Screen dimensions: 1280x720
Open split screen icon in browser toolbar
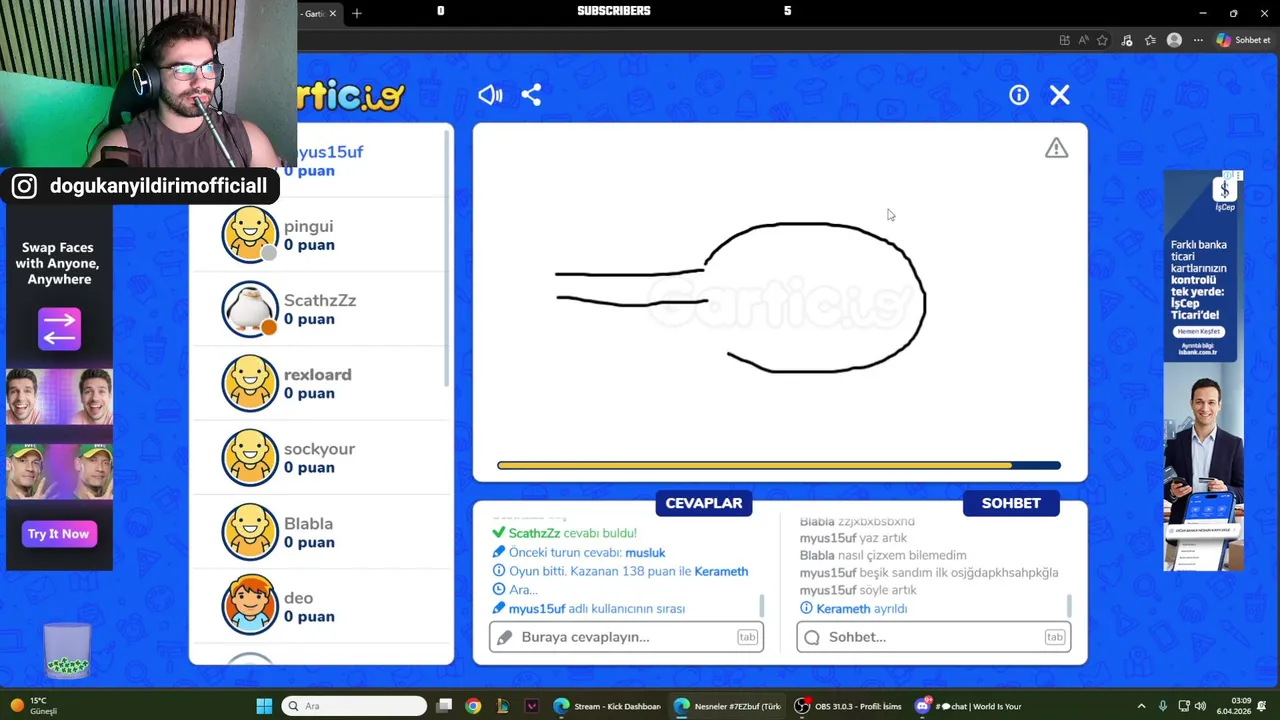[1064, 40]
